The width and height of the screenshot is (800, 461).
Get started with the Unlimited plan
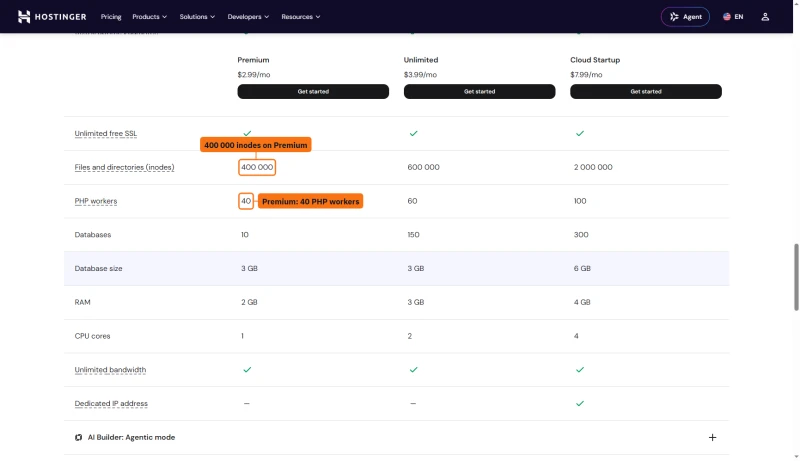pos(479,91)
